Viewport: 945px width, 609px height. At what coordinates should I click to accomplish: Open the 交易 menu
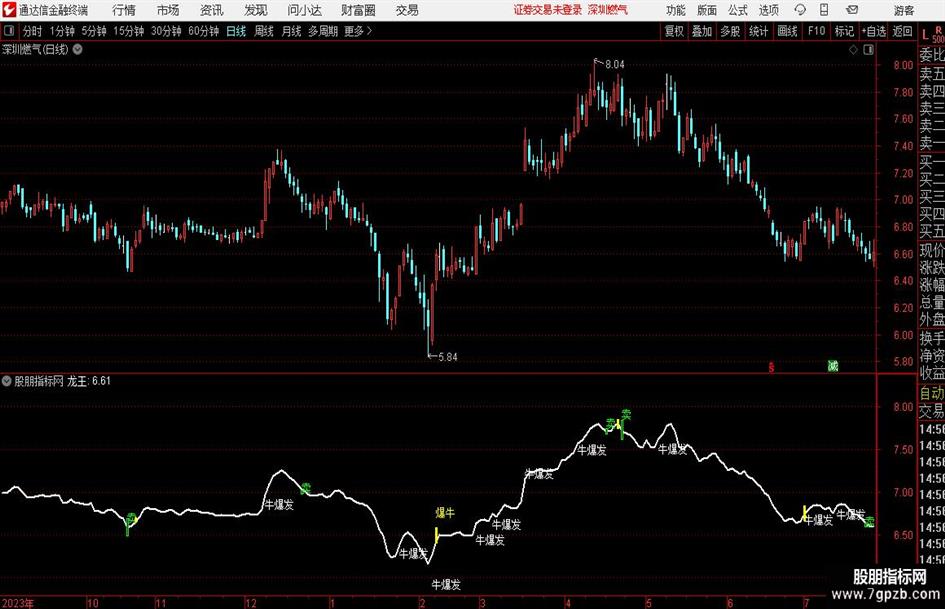pos(407,10)
